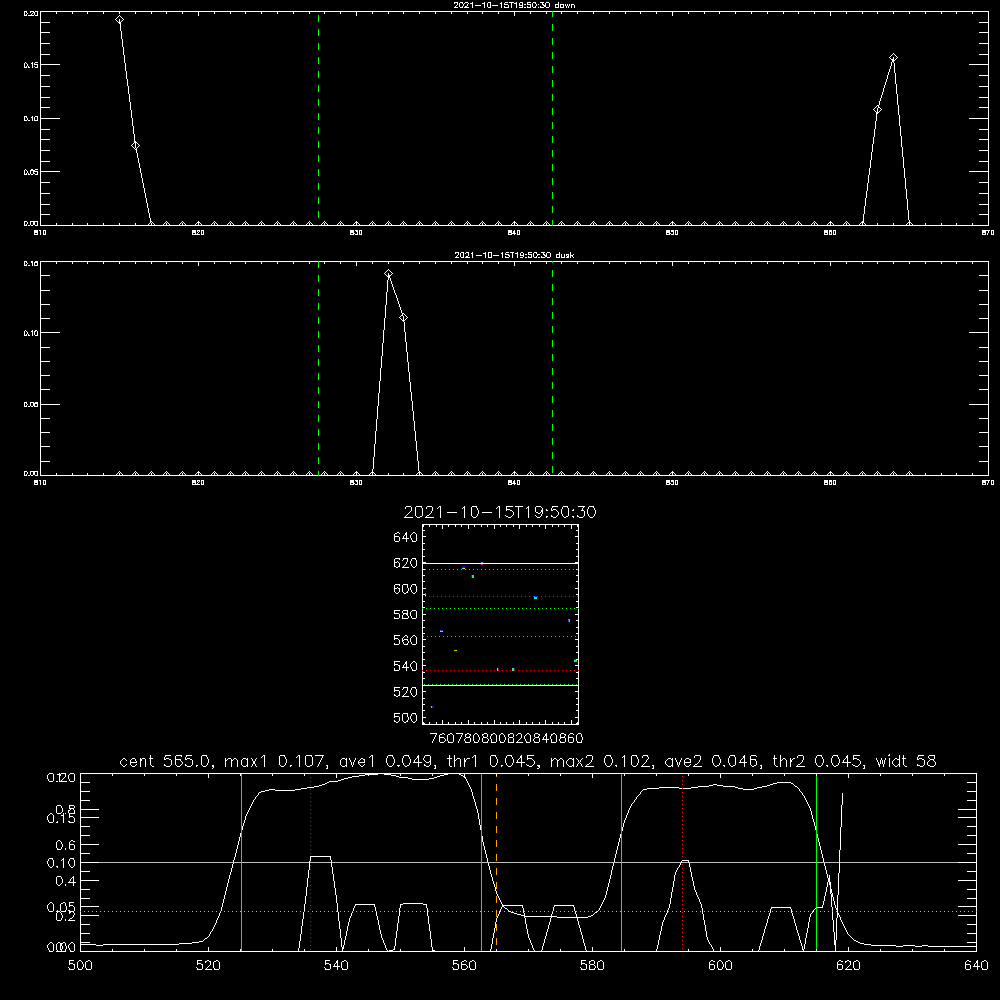Viewport: 1000px width, 1000px height.
Task: Click the left green dashed line in the dawn plot
Action: [318, 118]
